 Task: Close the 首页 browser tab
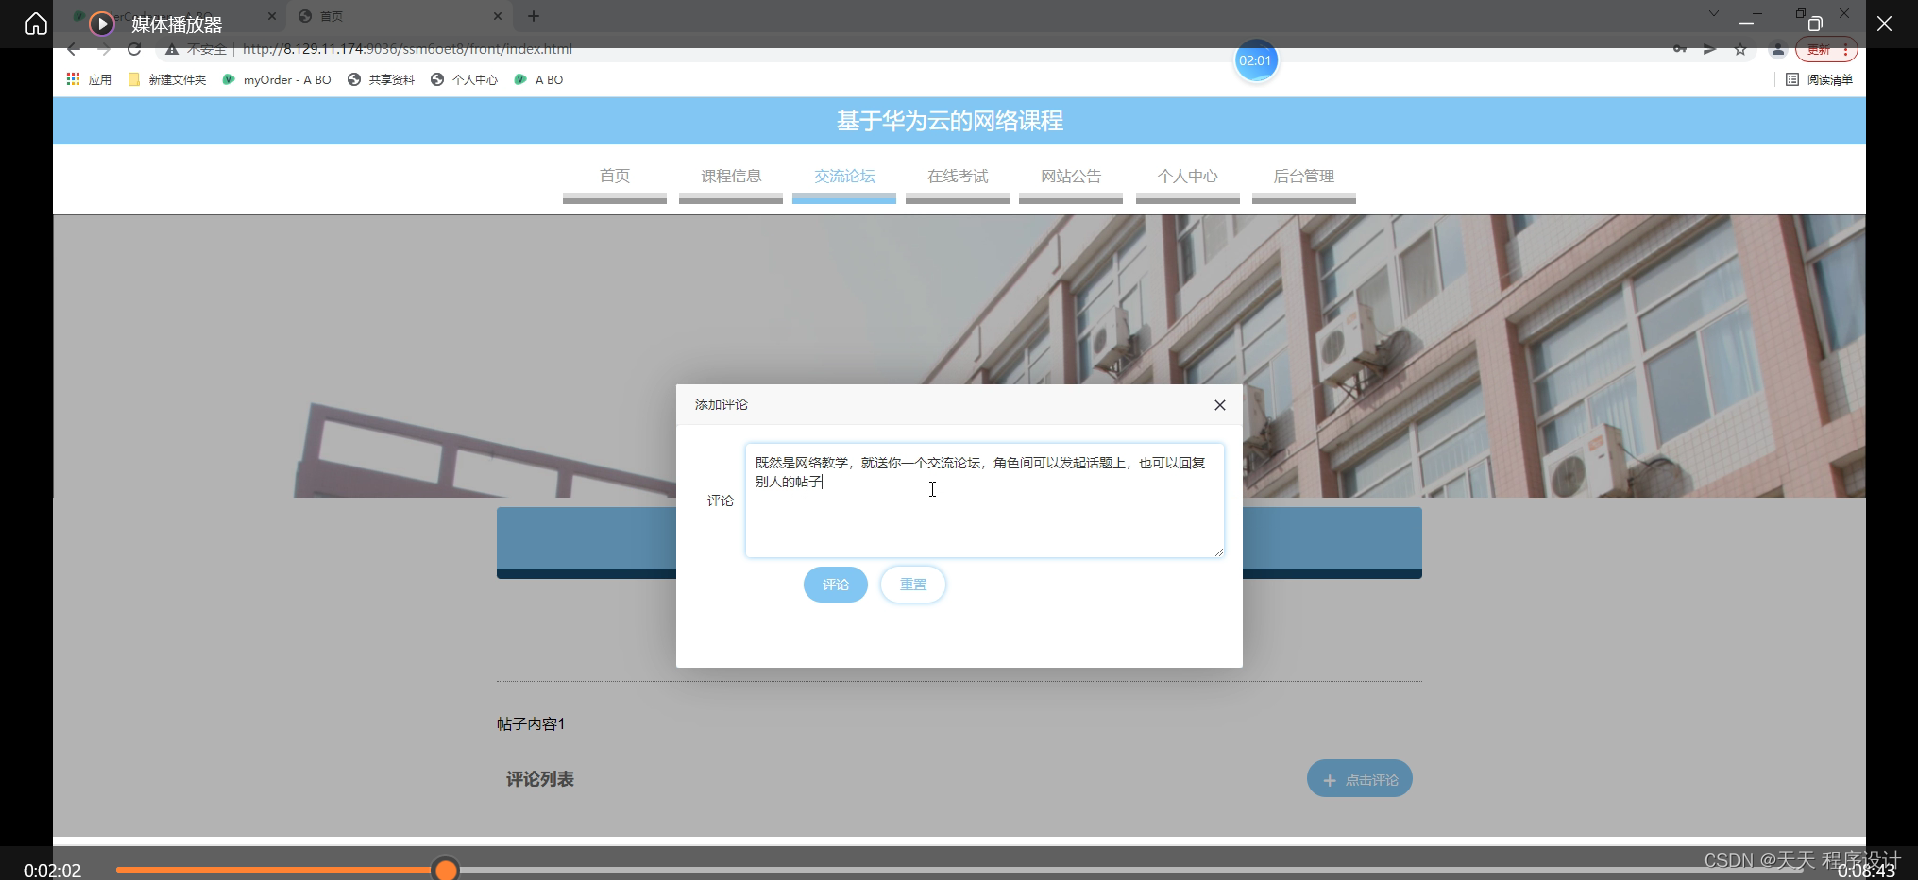tap(498, 16)
